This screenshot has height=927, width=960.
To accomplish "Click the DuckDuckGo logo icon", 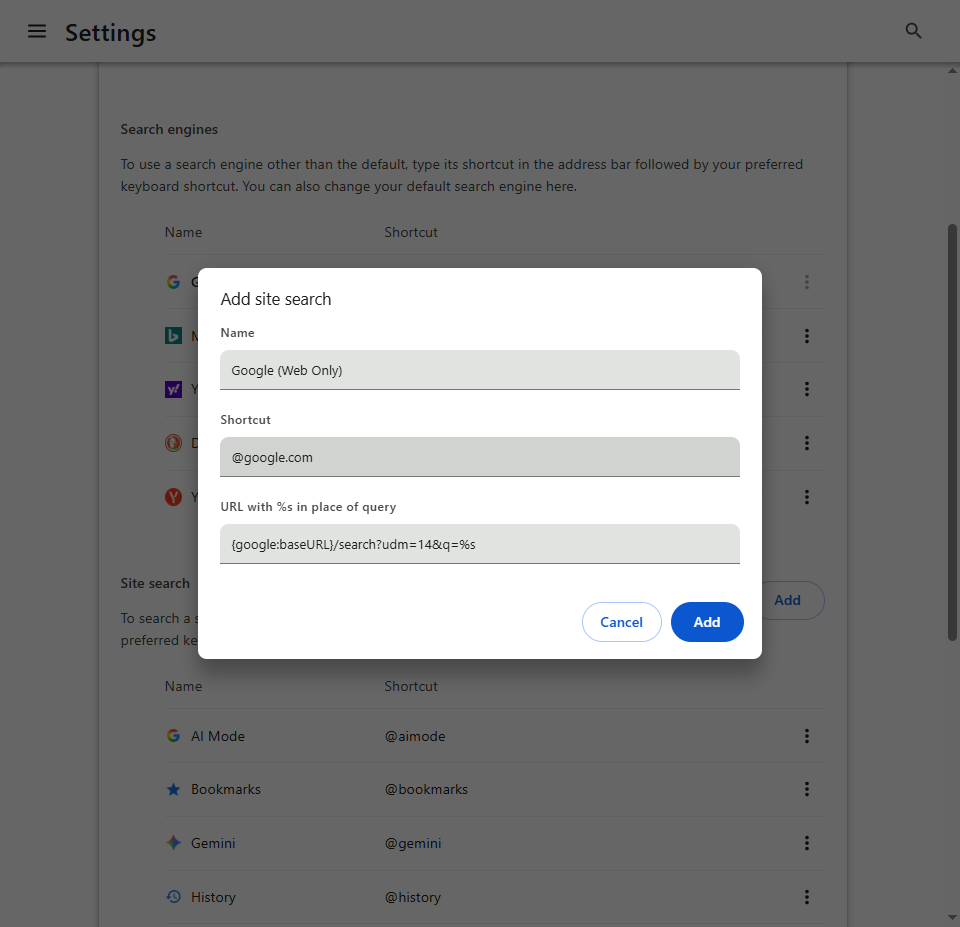I will click(x=172, y=442).
